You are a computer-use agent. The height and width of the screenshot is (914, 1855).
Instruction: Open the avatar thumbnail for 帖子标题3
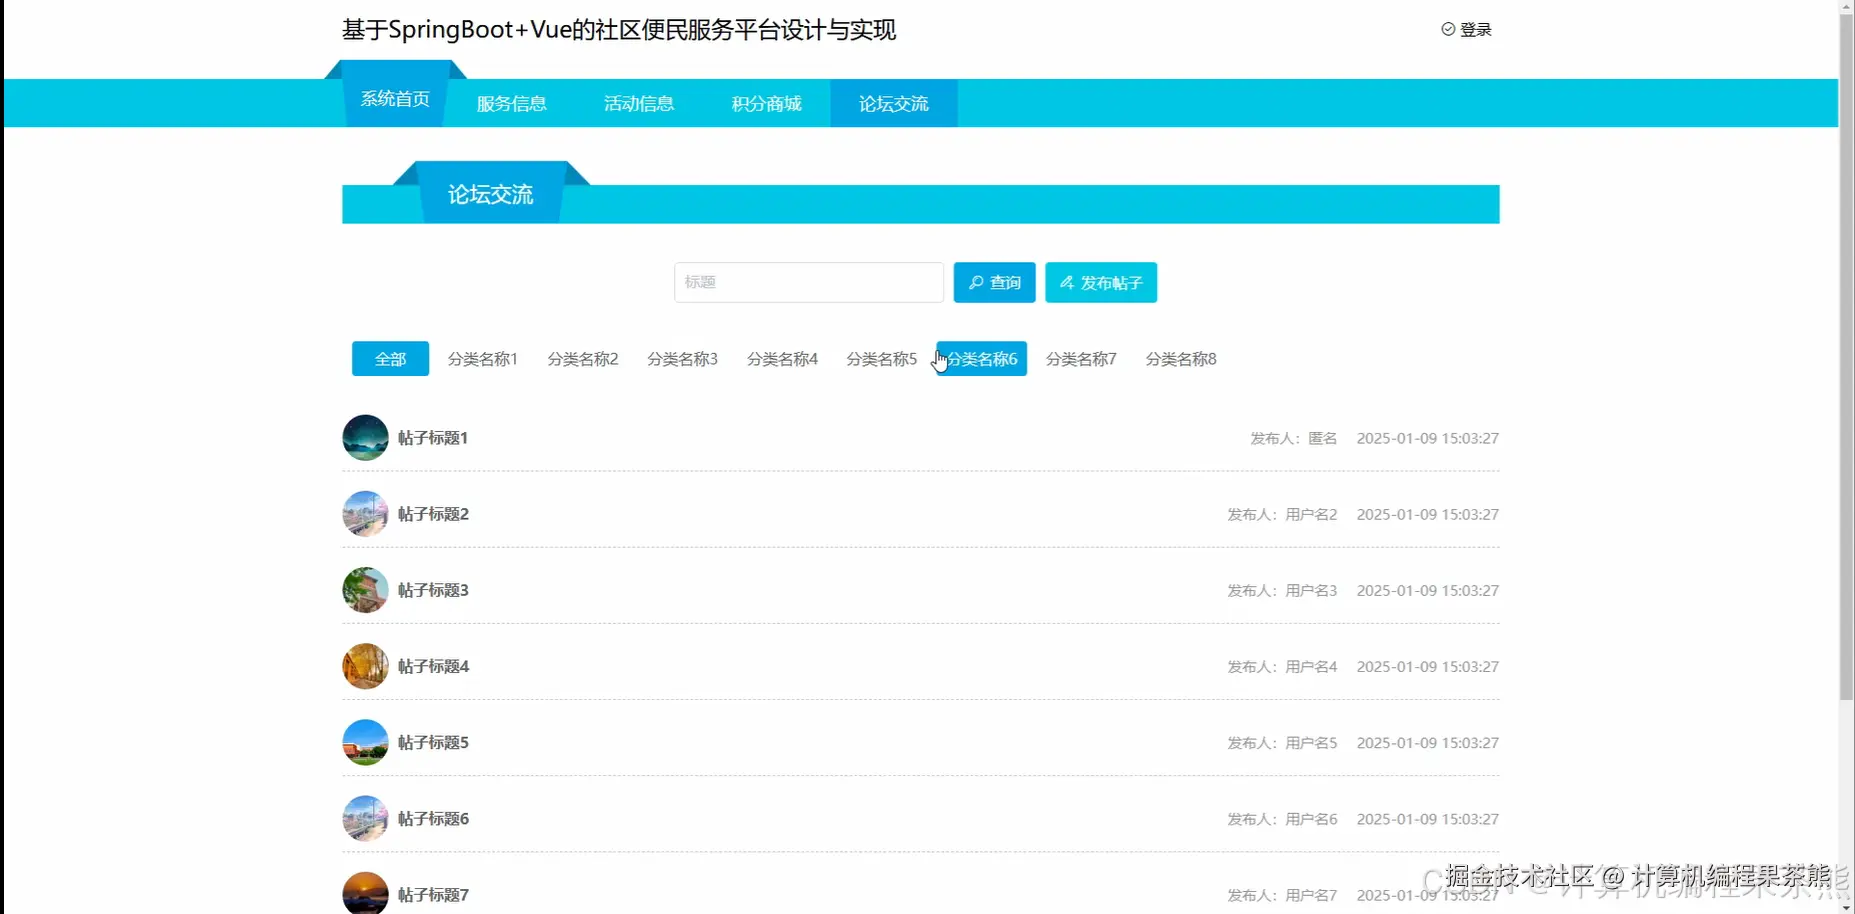coord(365,590)
